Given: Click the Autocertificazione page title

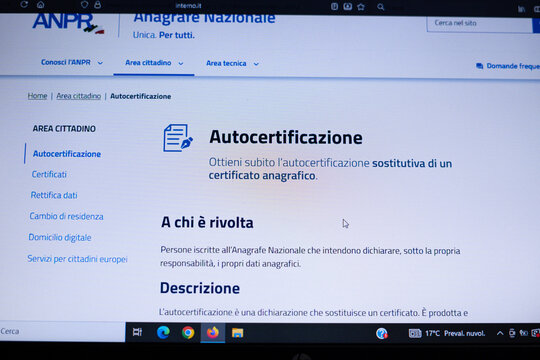Looking at the screenshot, I should point(286,137).
